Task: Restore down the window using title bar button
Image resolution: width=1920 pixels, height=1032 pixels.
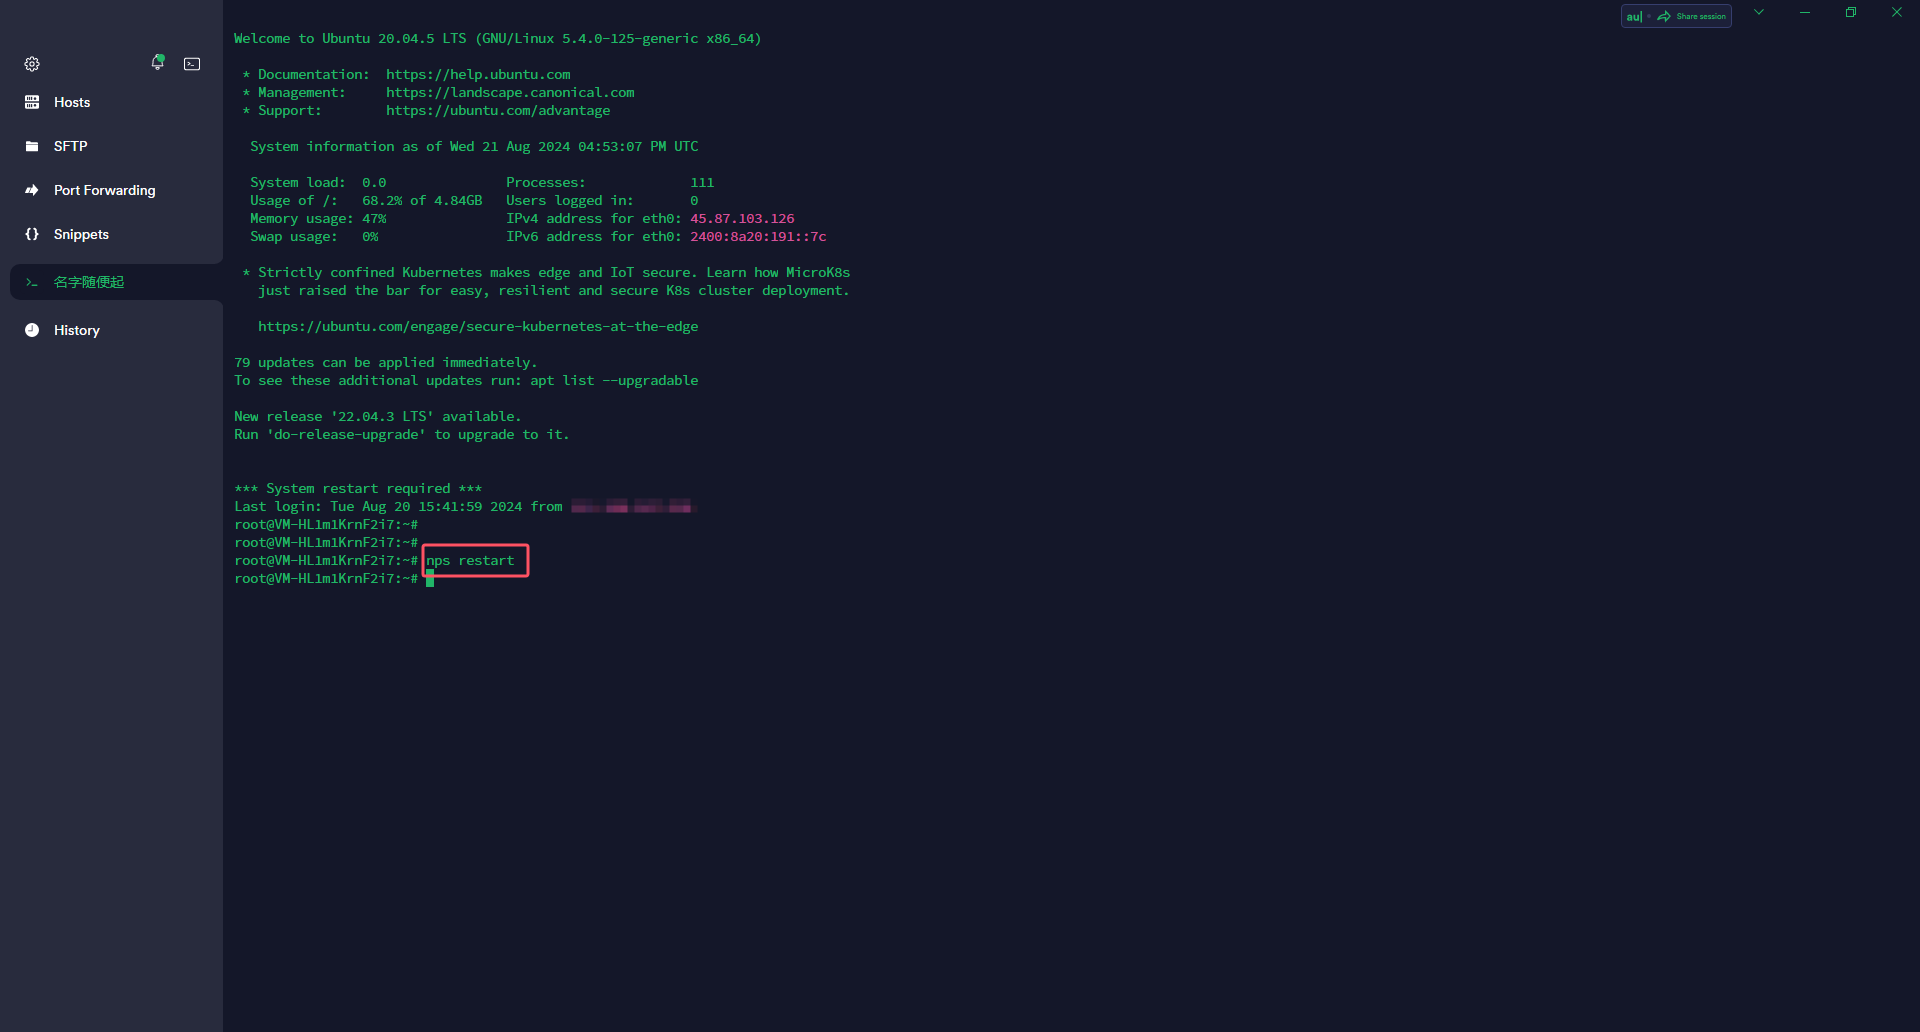Action: click(x=1850, y=12)
